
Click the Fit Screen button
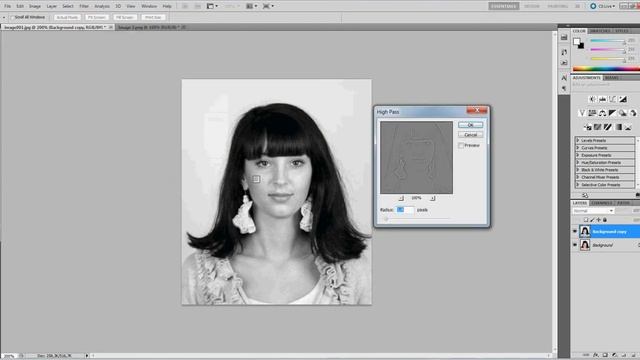pyautogui.click(x=97, y=18)
